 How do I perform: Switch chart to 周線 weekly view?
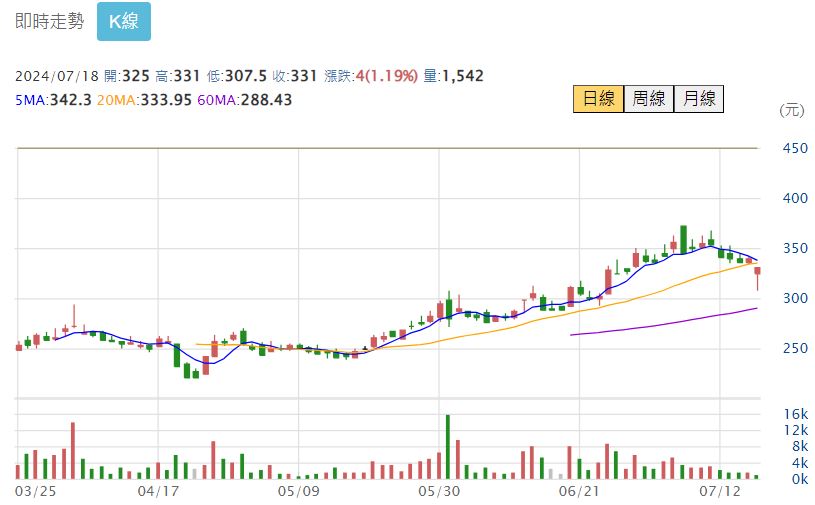pos(647,98)
